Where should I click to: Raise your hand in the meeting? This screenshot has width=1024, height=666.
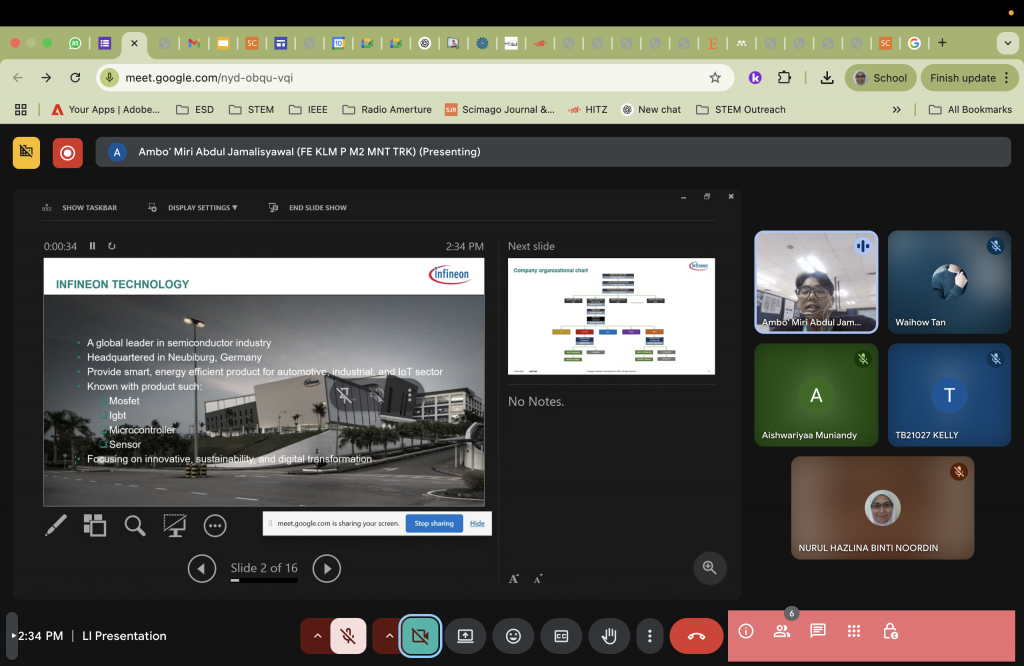point(609,635)
